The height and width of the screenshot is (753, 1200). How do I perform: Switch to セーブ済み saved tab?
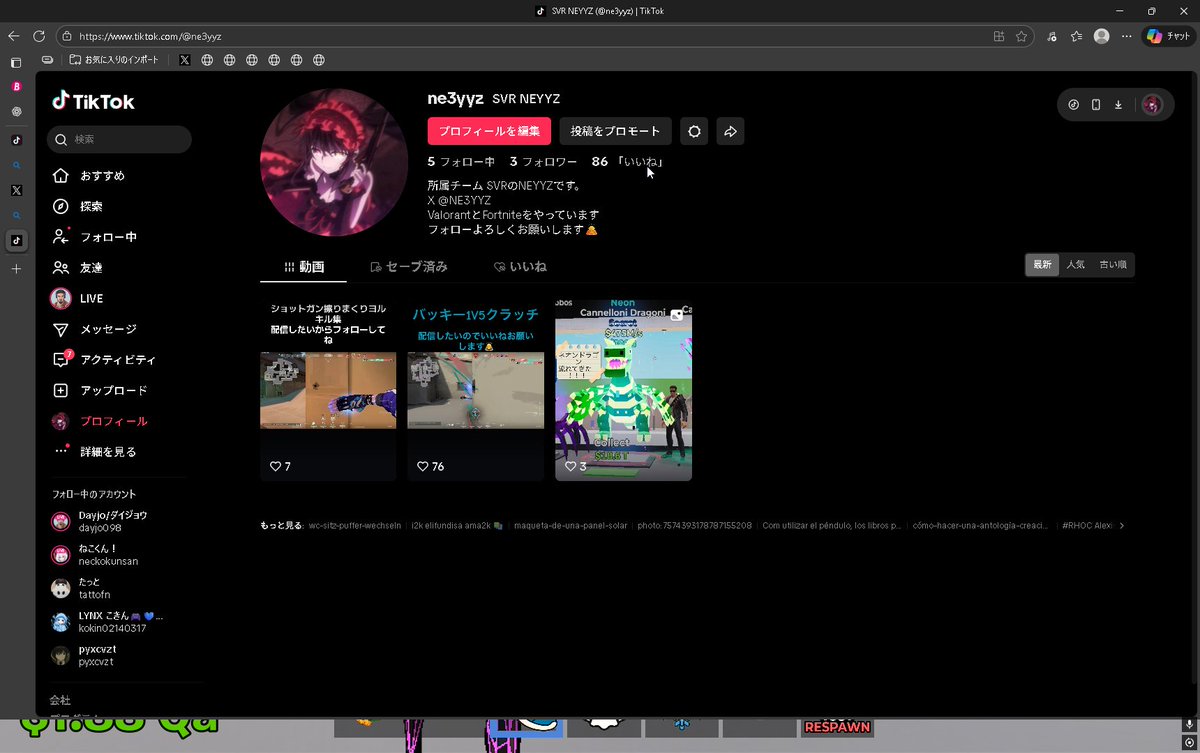(409, 267)
